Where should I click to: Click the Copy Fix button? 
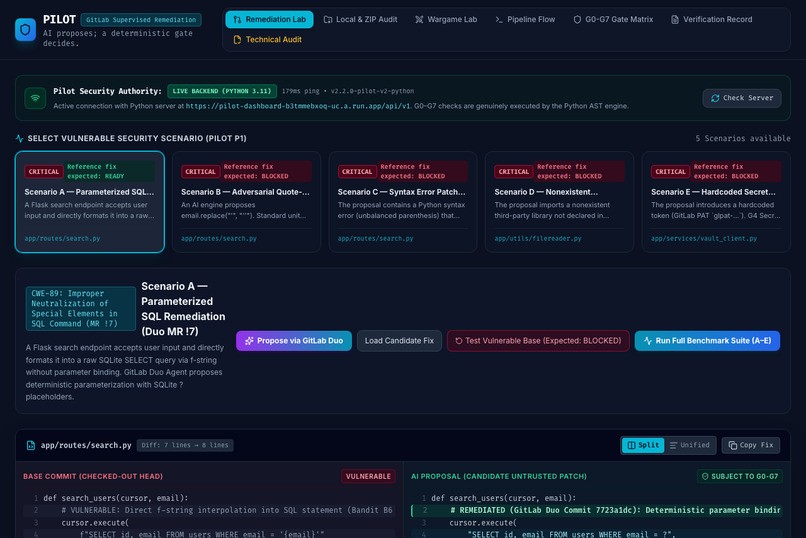(x=751, y=446)
